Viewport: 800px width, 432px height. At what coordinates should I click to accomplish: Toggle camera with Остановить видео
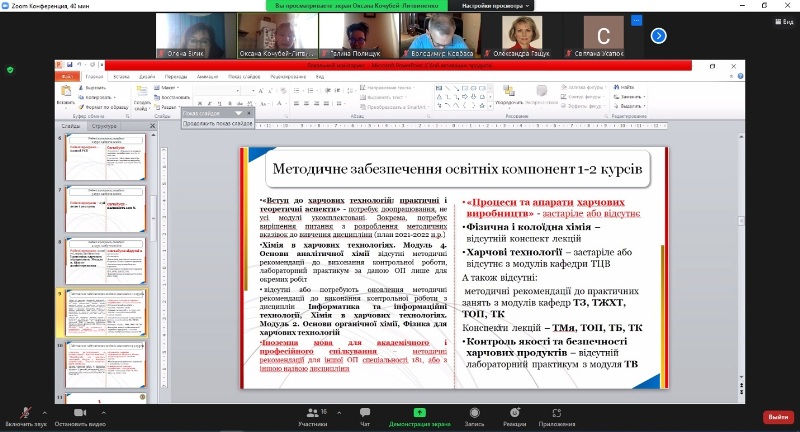(x=80, y=412)
